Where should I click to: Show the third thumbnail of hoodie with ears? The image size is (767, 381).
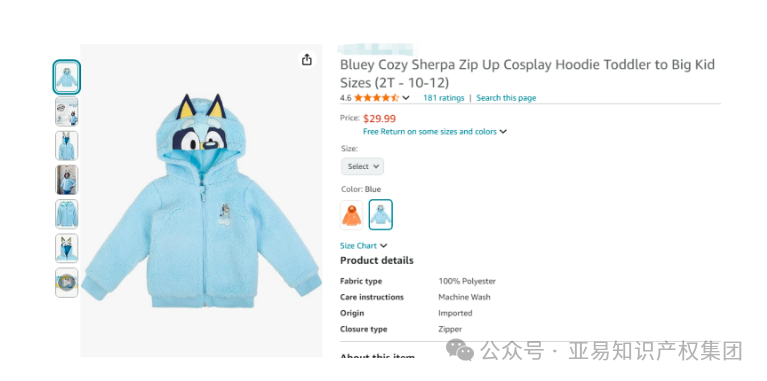tap(67, 146)
